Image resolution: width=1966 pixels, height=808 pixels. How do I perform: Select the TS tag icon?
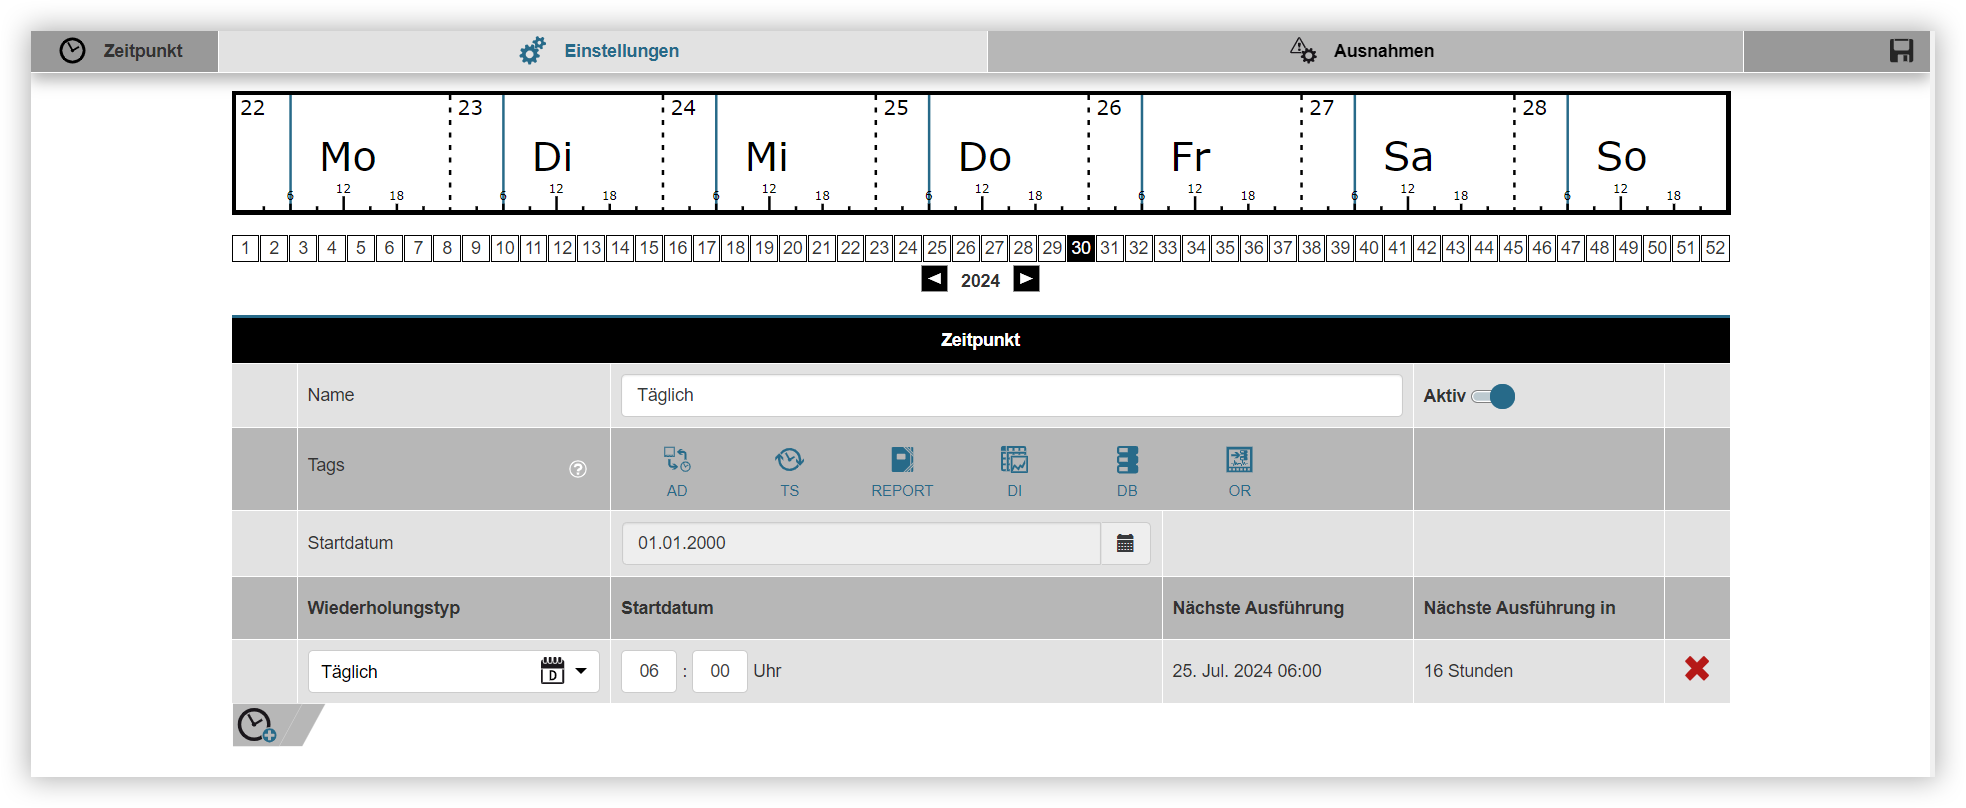click(x=789, y=460)
